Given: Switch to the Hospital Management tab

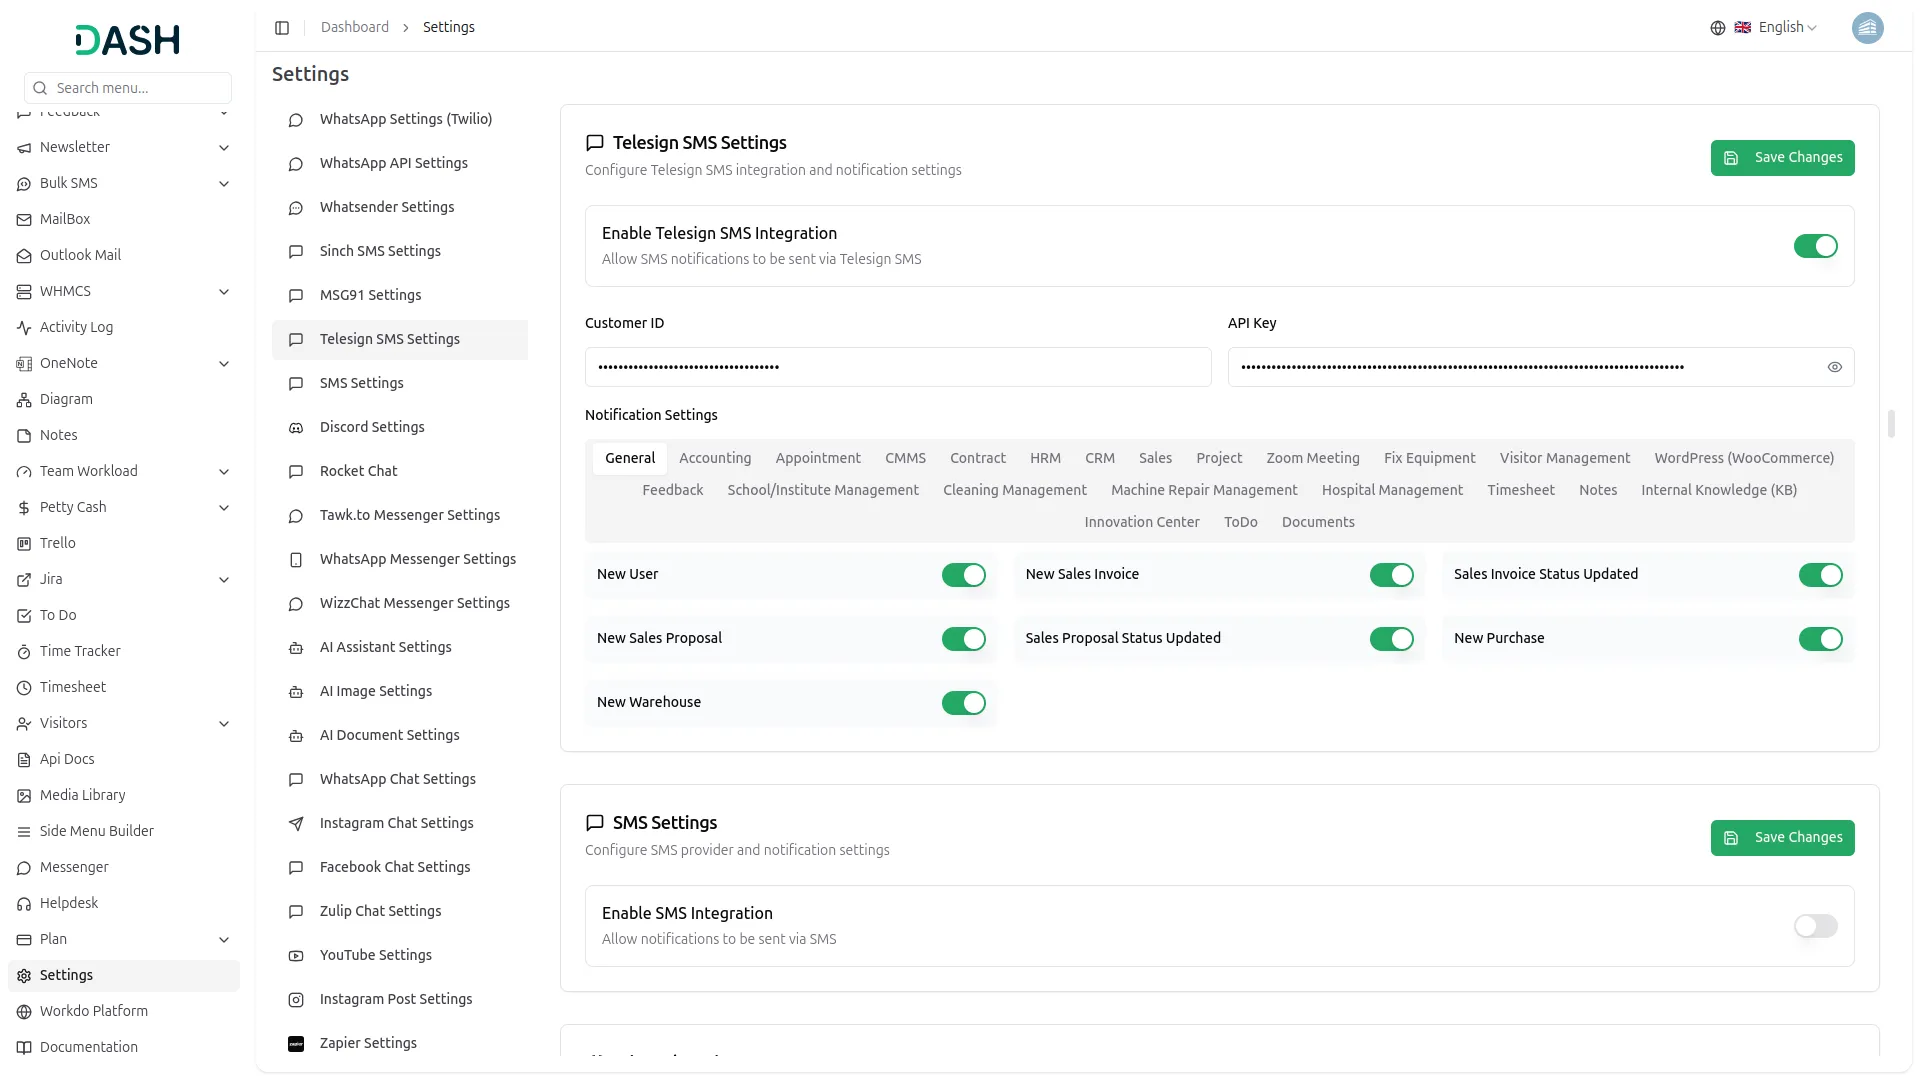Looking at the screenshot, I should point(1391,490).
